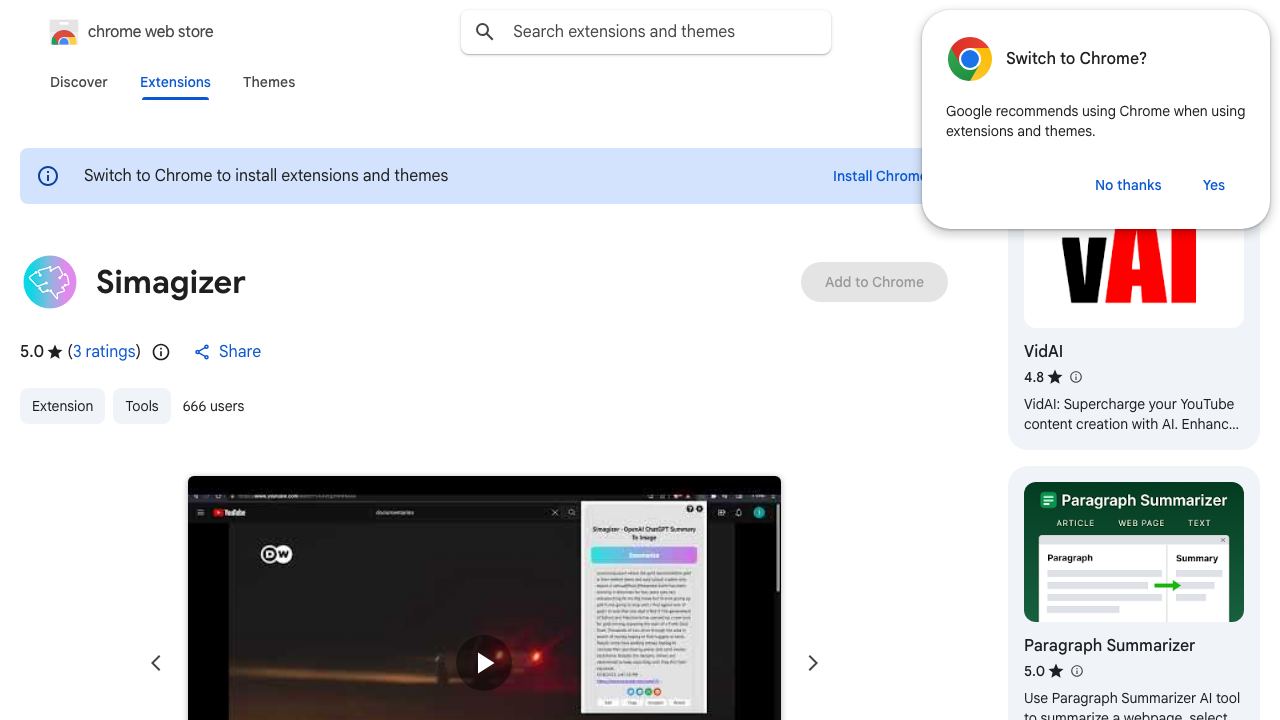Click the search extensions and themes field

point(646,32)
